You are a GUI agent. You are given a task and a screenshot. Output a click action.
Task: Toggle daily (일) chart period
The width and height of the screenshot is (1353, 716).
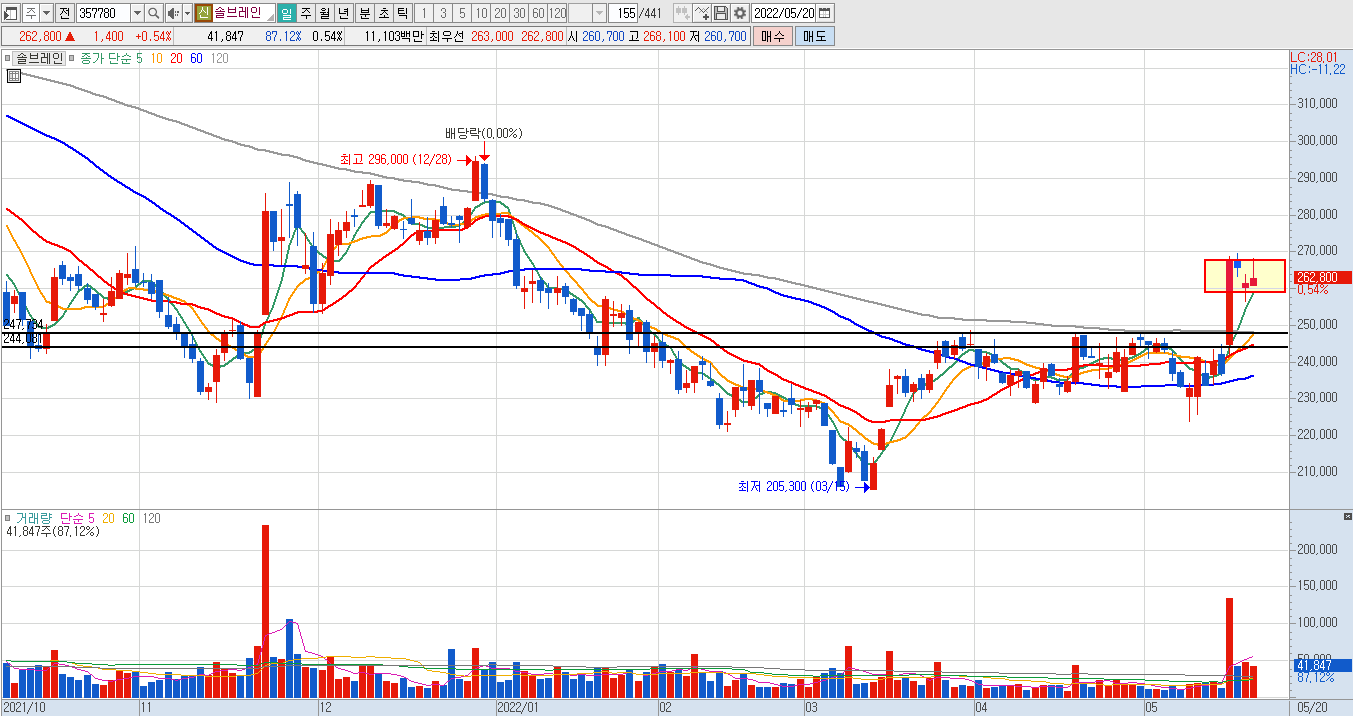(287, 13)
